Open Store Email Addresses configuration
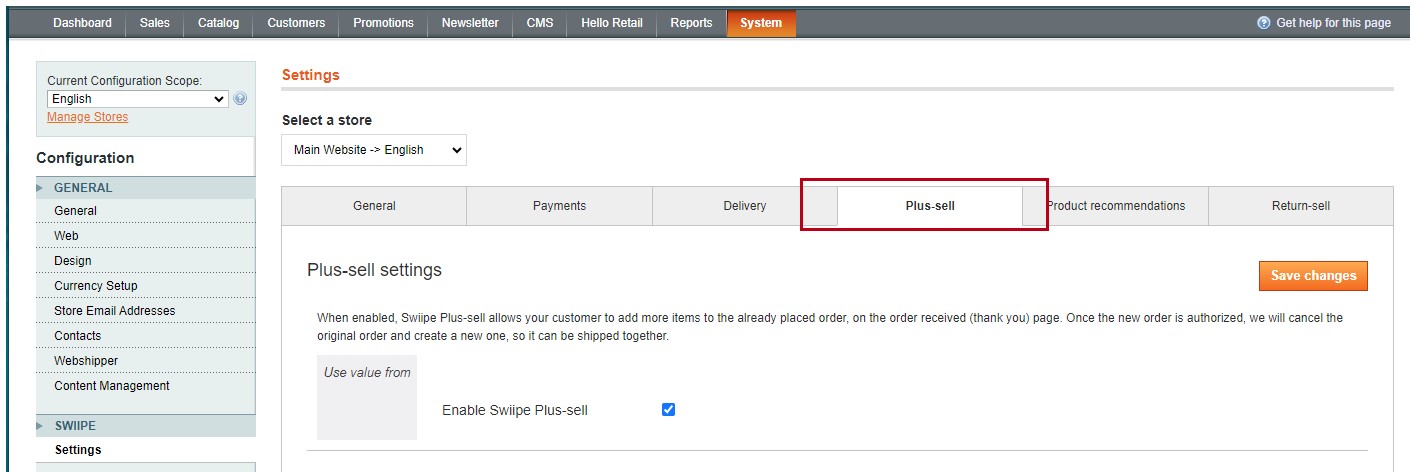The image size is (1410, 472). point(114,311)
